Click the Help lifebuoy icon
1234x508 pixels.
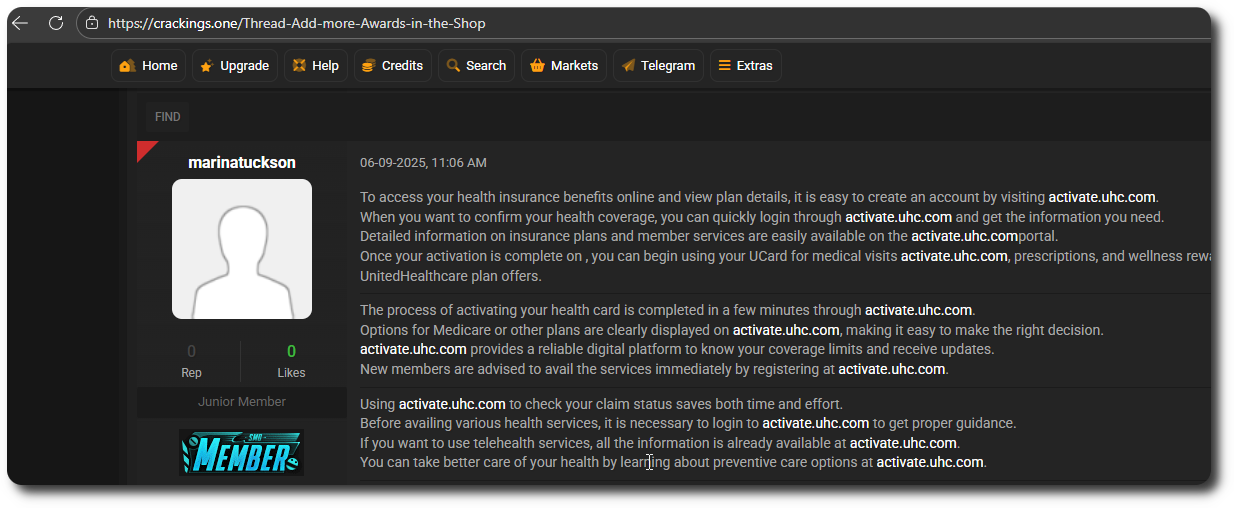click(x=298, y=65)
